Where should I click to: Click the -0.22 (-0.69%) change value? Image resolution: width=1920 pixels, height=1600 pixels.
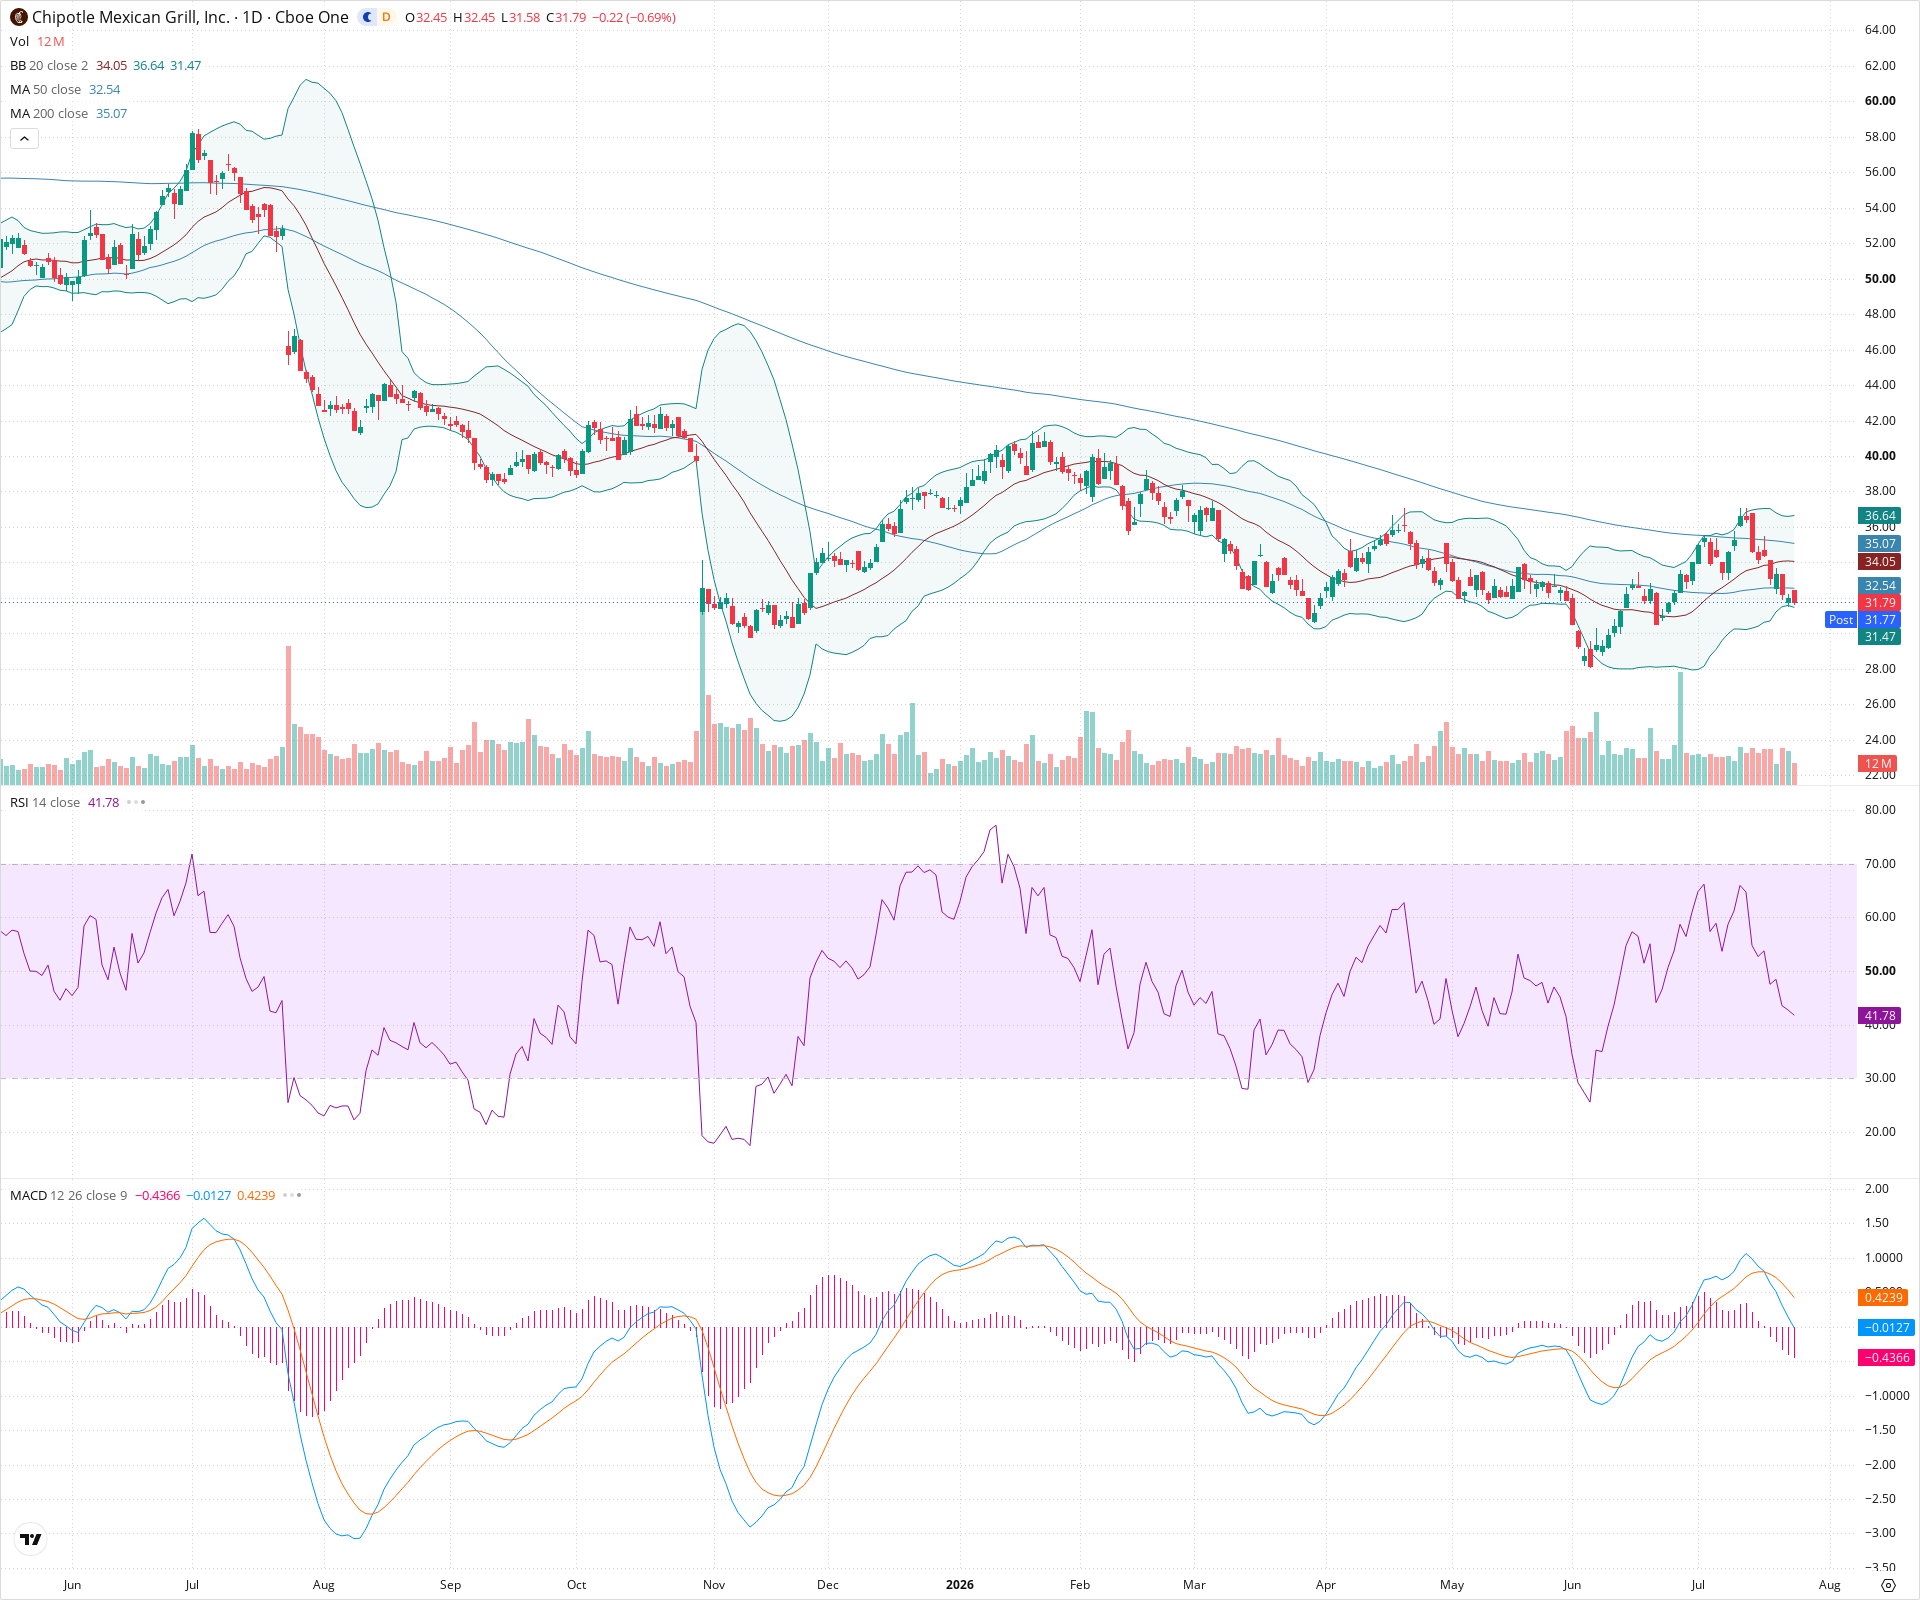634,18
